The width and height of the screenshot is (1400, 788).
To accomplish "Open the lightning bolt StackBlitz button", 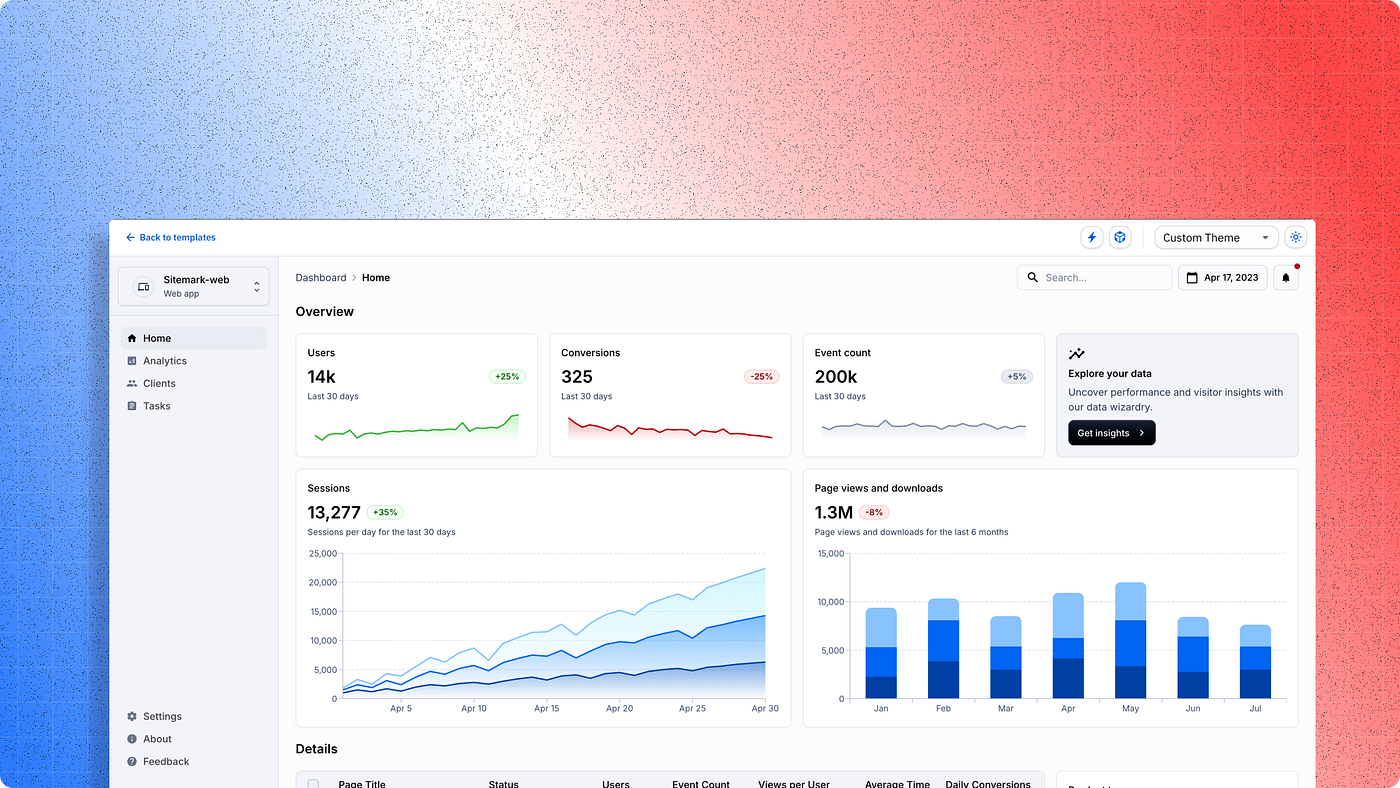I will pyautogui.click(x=1092, y=238).
